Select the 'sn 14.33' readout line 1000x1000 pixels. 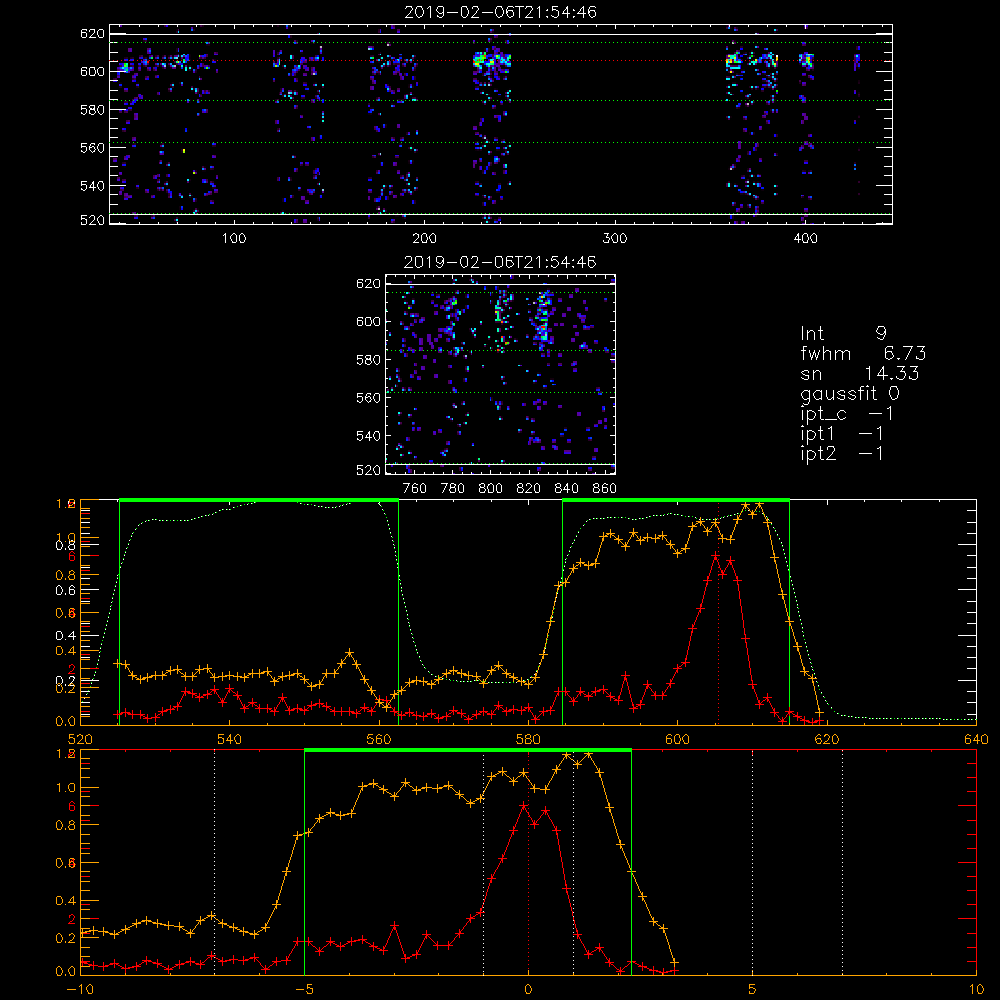[x=859, y=373]
